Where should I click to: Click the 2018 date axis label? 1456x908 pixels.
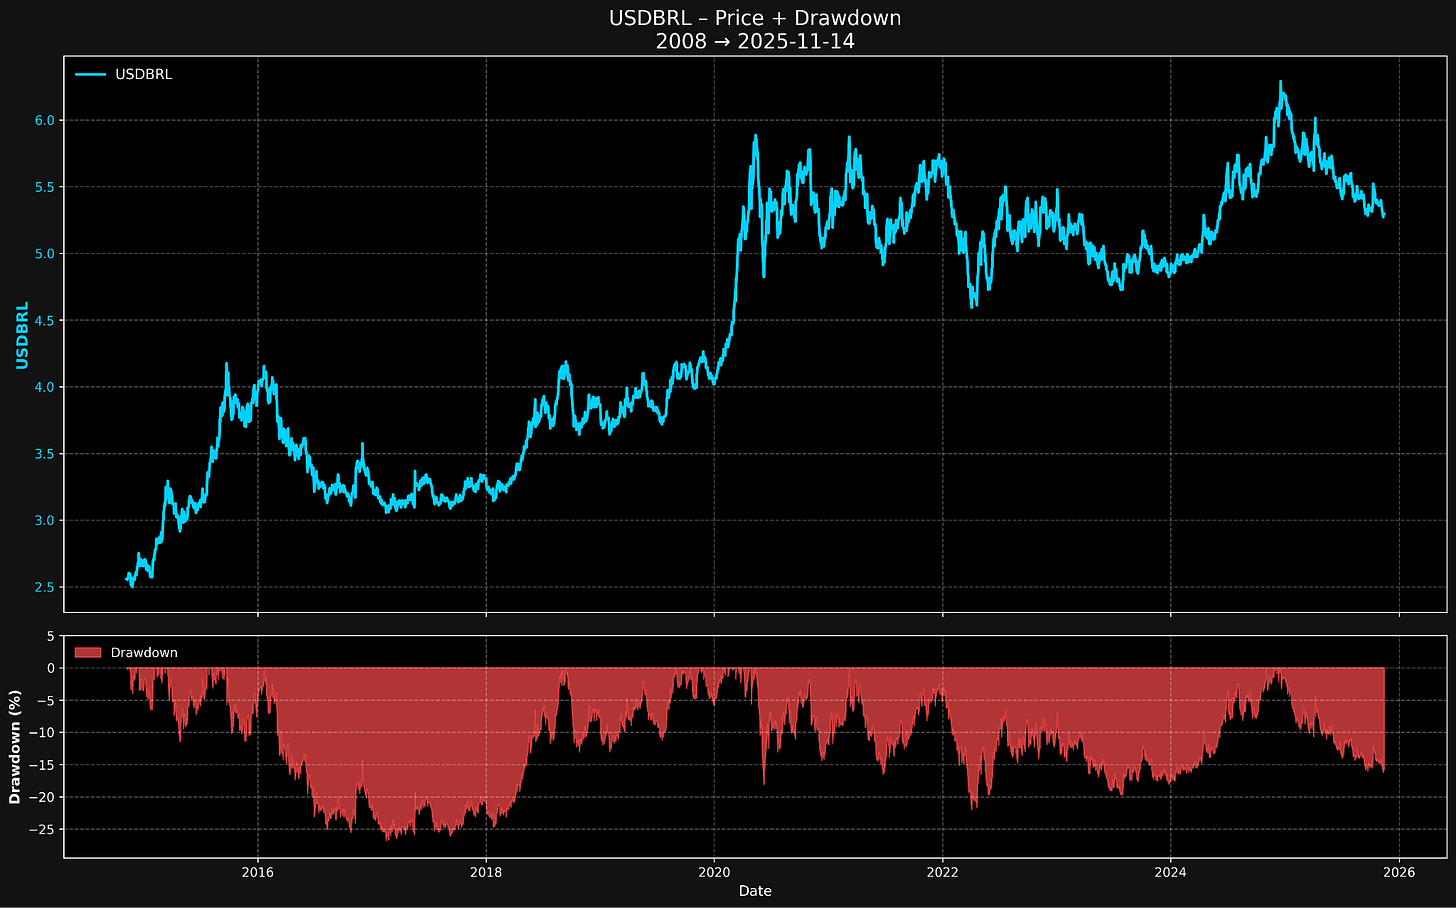click(486, 873)
